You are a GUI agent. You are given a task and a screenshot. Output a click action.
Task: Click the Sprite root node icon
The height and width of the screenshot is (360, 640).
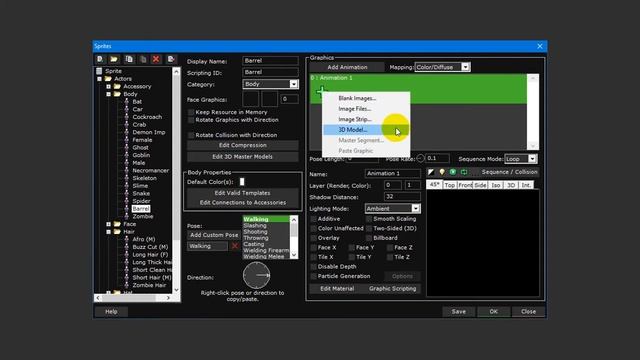[x=99, y=71]
